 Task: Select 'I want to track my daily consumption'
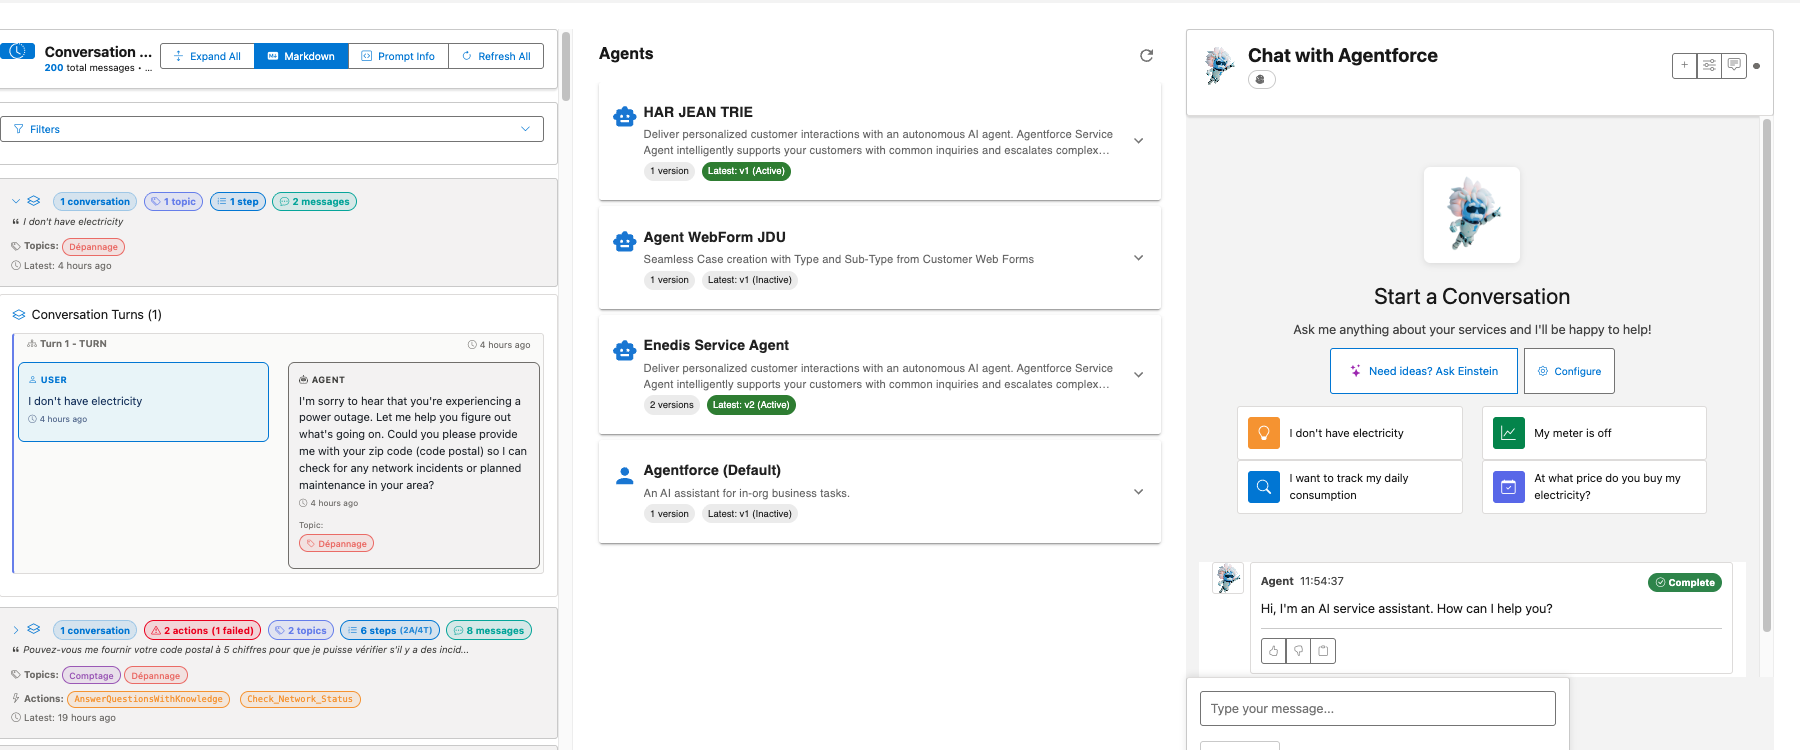(1349, 487)
